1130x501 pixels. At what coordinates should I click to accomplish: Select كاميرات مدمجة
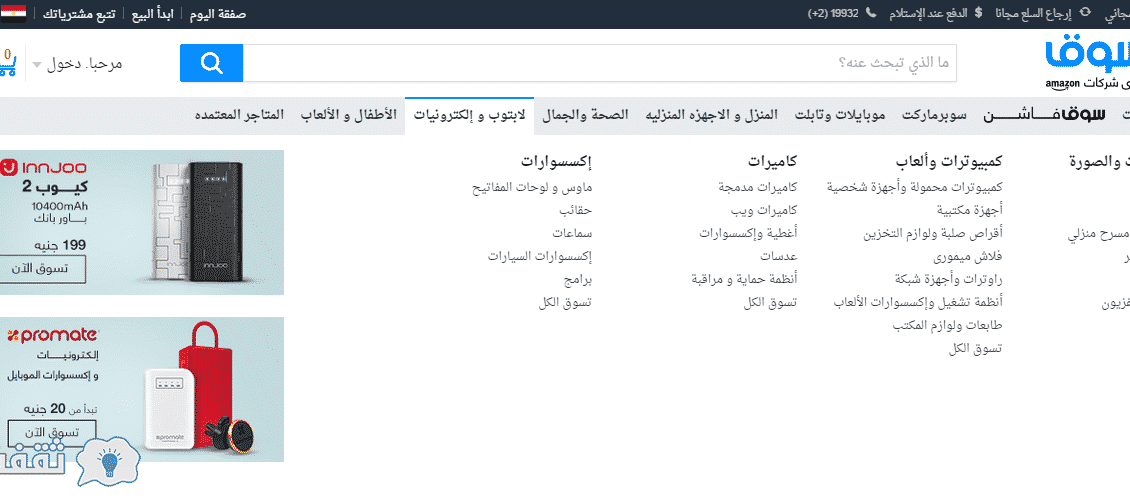[757, 187]
